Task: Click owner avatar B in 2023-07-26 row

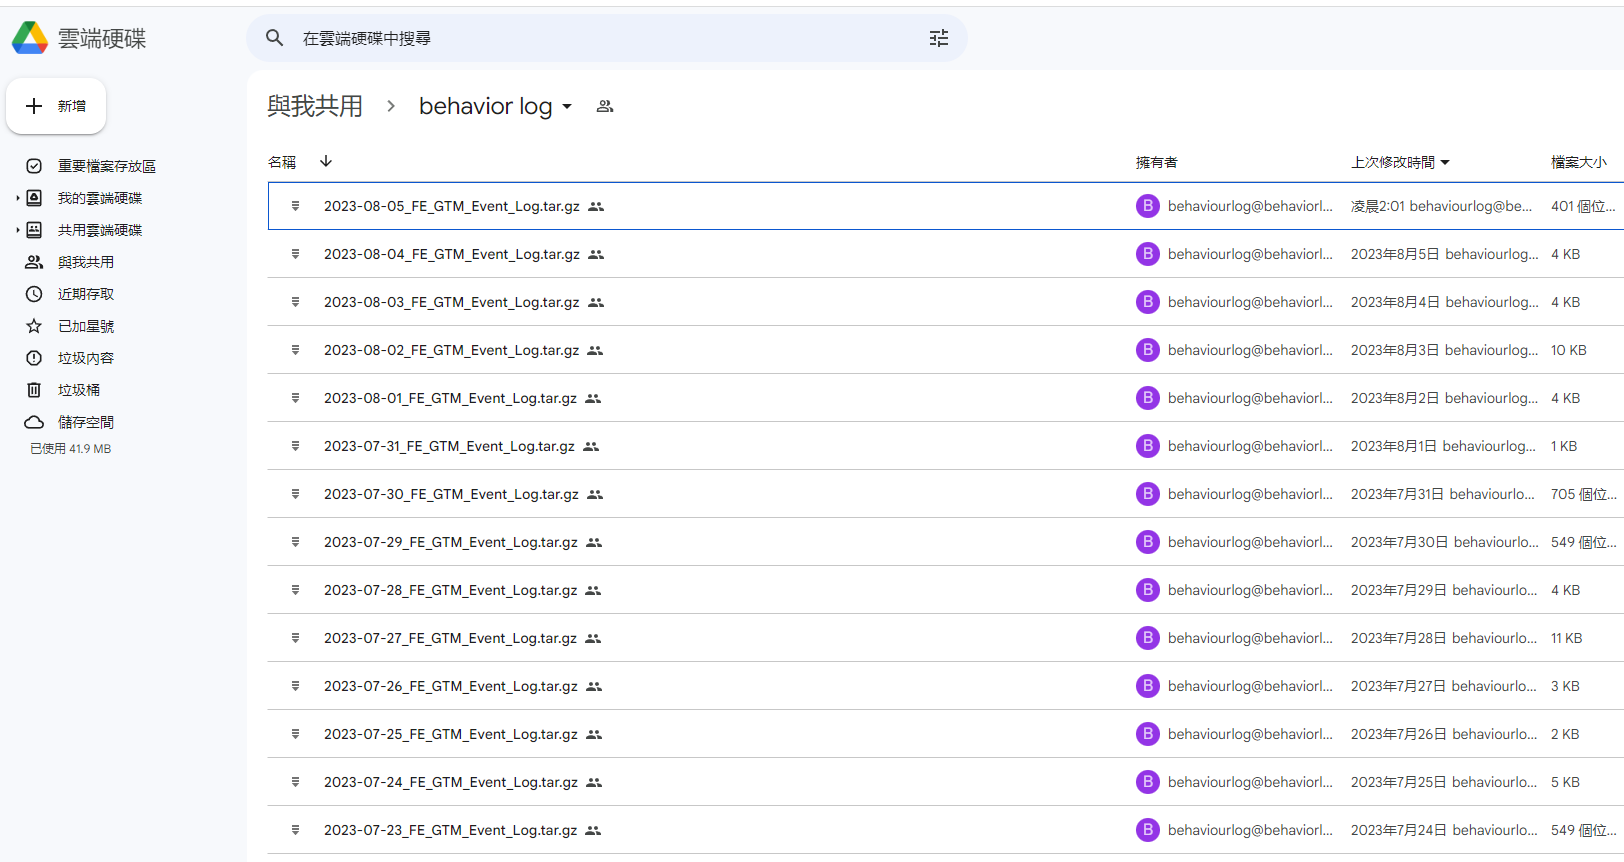Action: point(1147,686)
